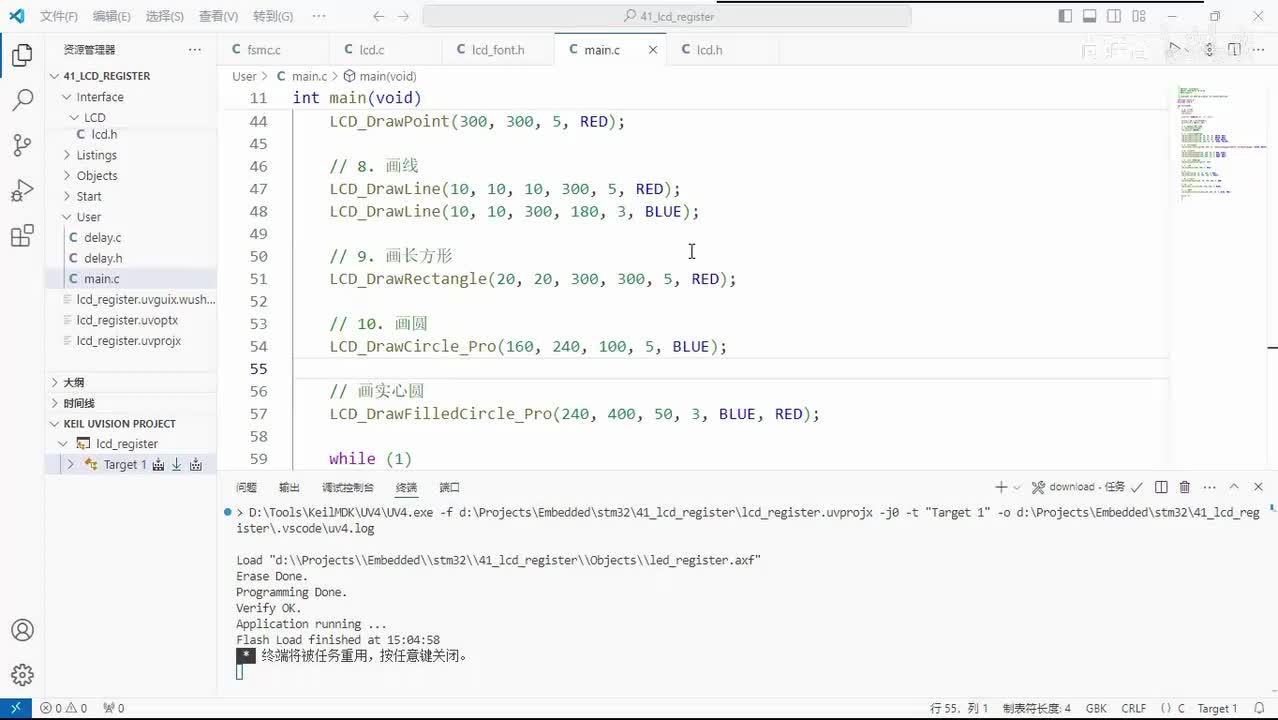Open editor more actions ellipsis
The width and height of the screenshot is (1278, 720).
[x=1259, y=49]
